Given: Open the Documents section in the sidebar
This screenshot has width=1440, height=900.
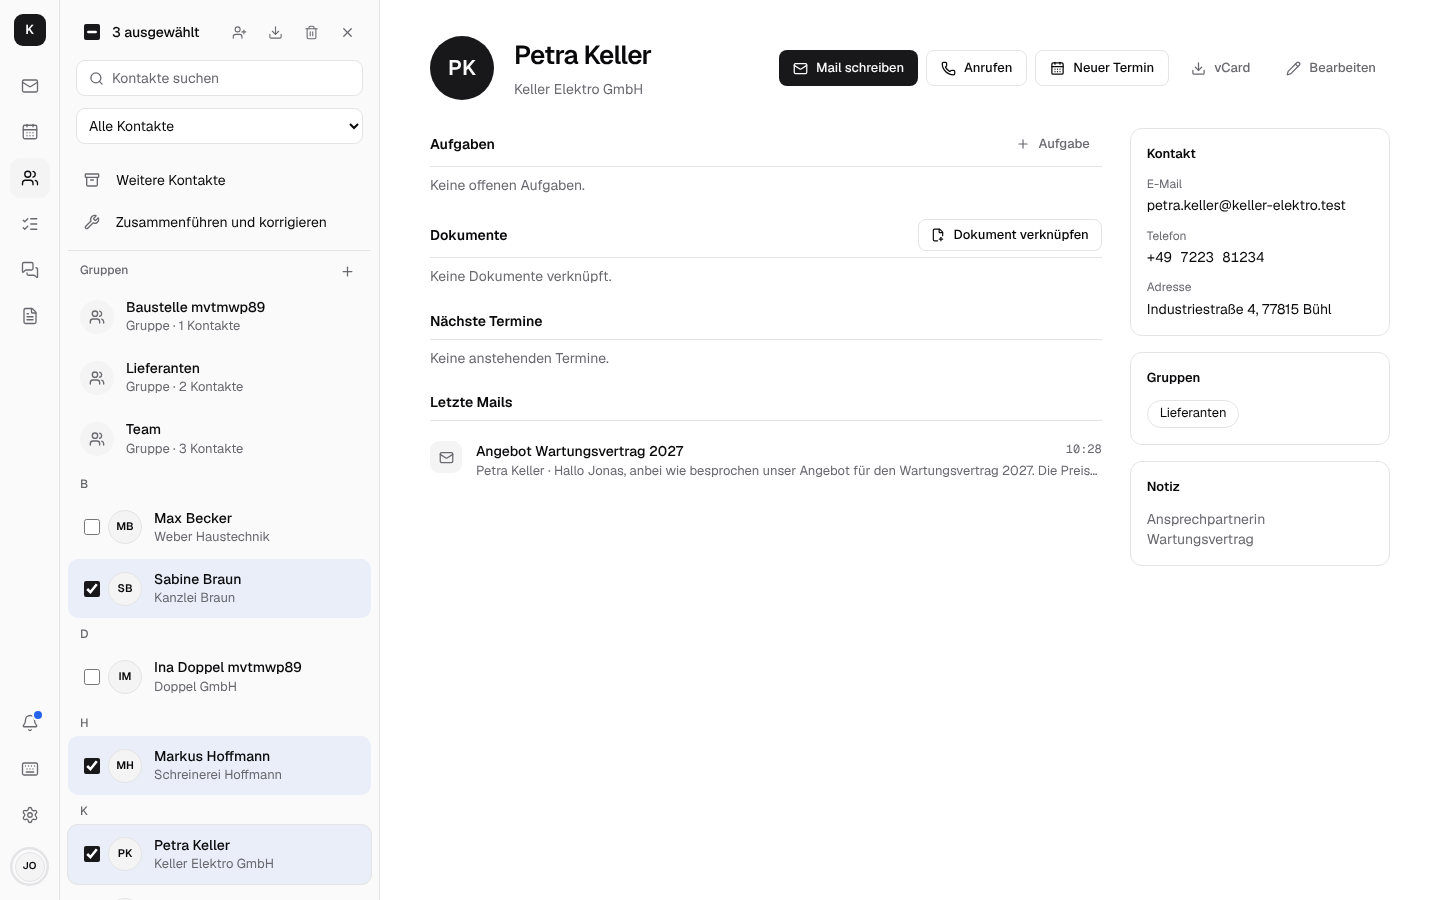Looking at the screenshot, I should (x=30, y=316).
